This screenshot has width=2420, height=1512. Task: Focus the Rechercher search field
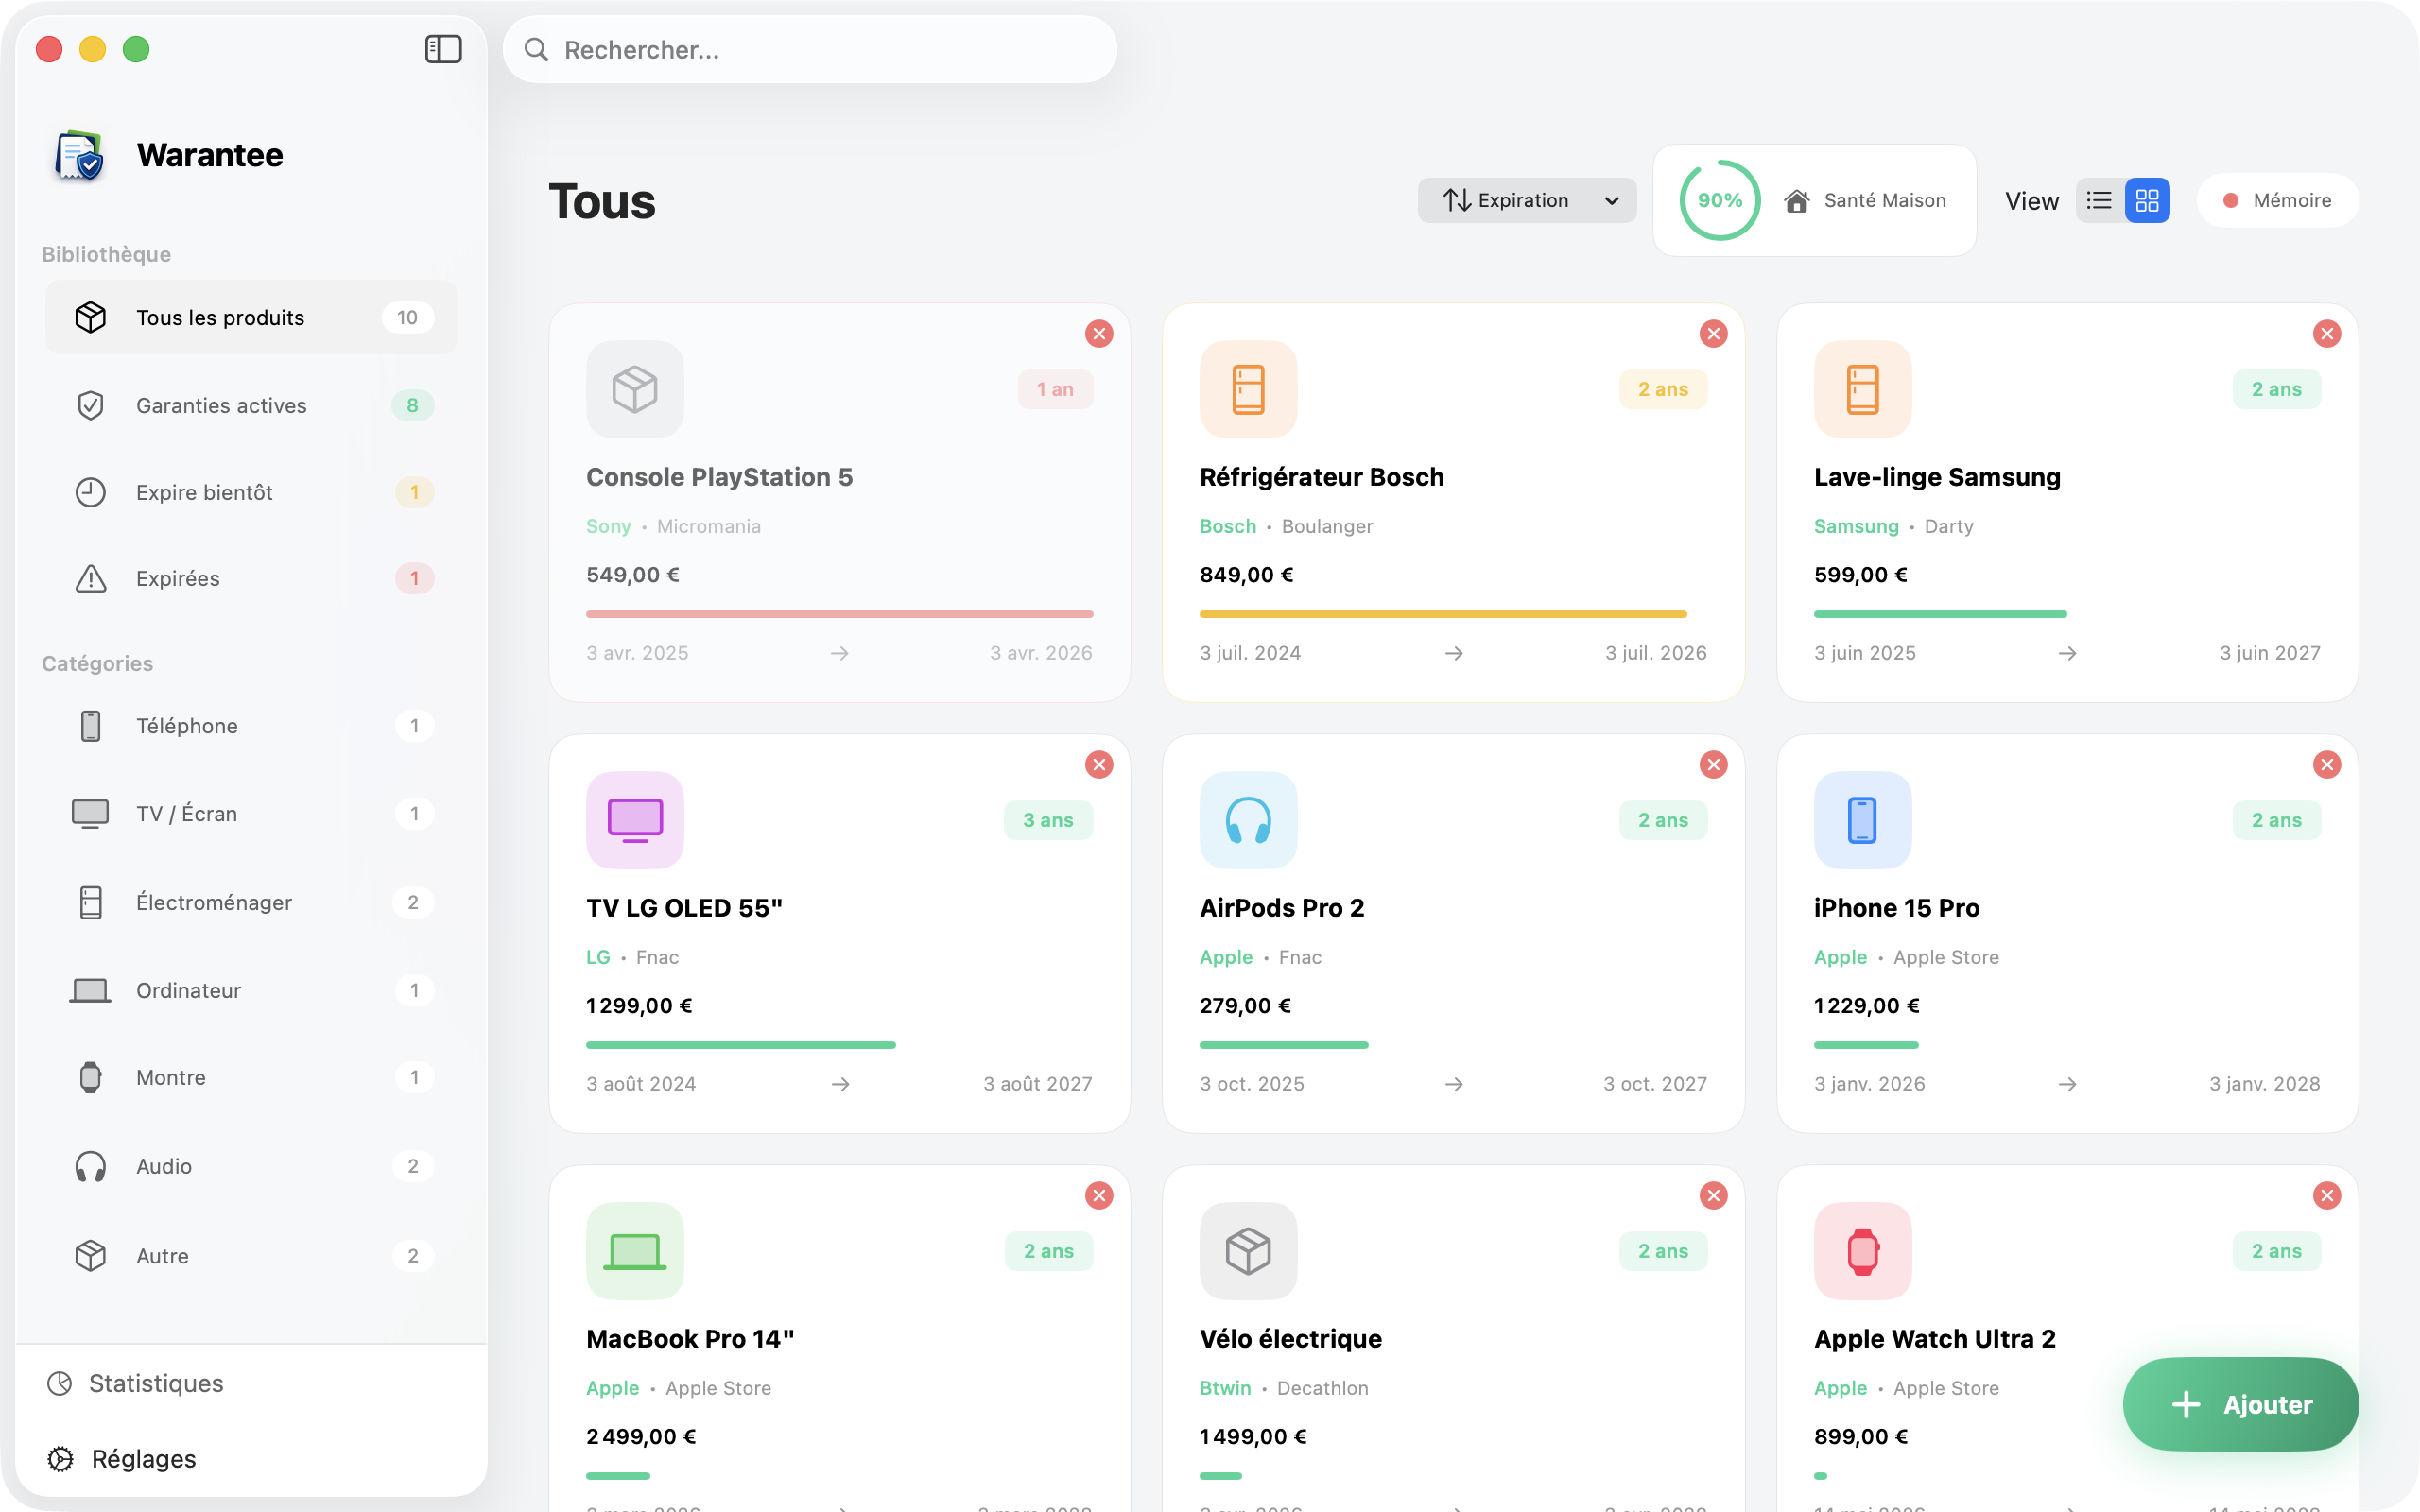click(809, 49)
